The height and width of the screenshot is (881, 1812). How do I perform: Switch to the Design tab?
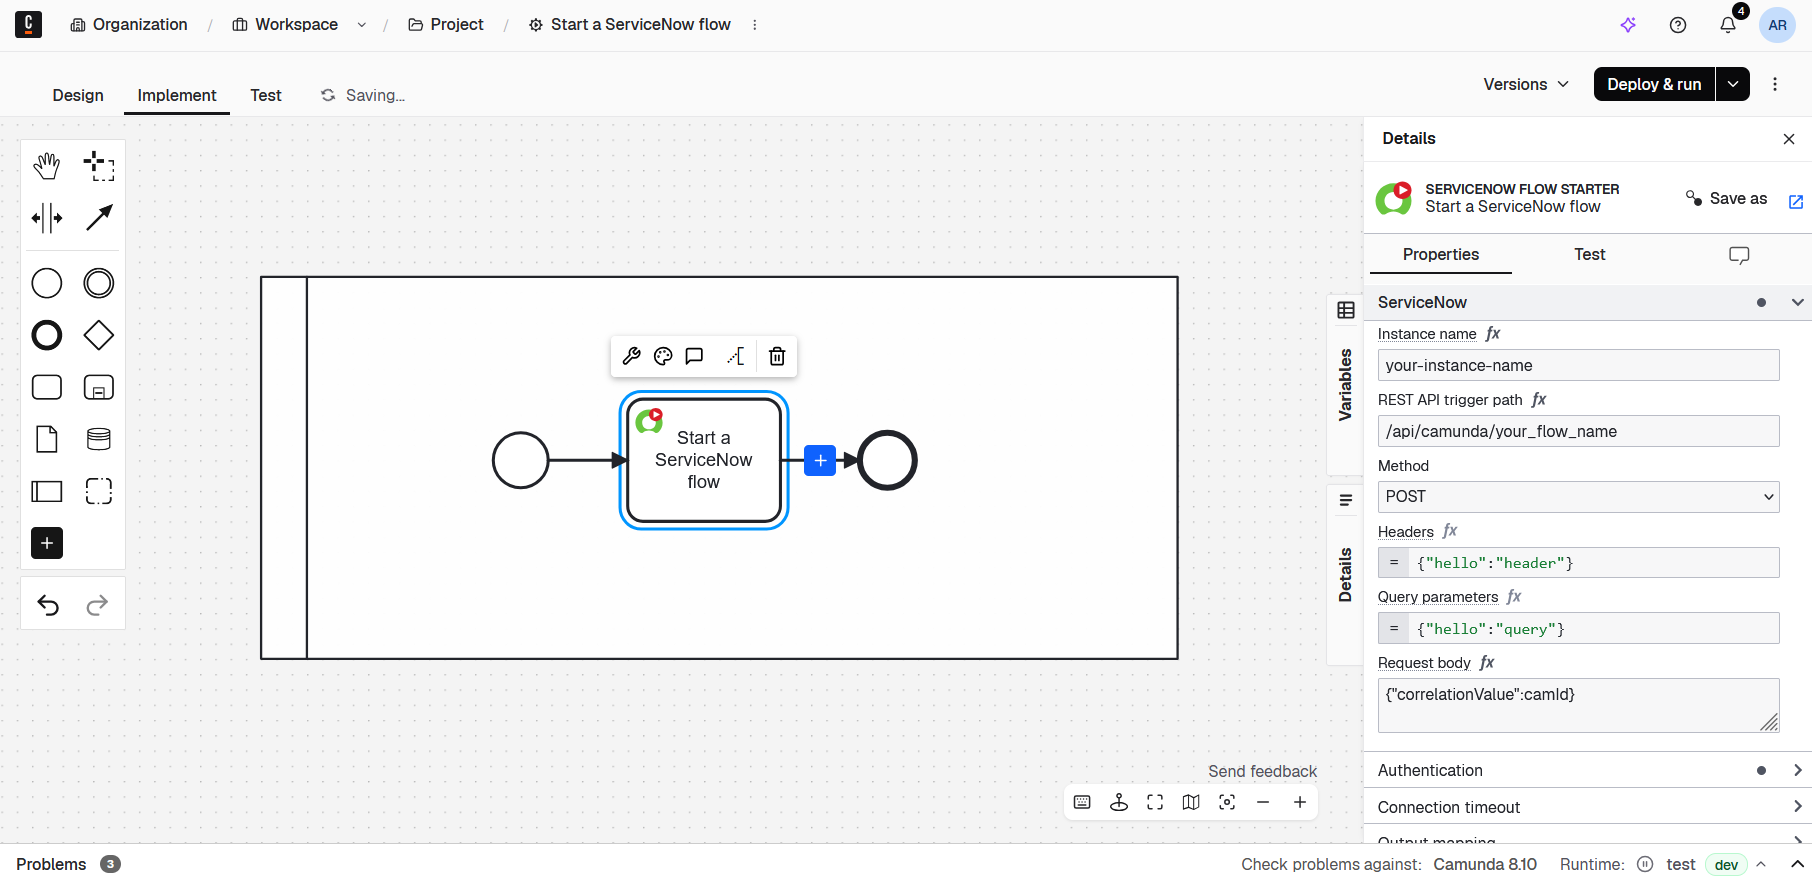78,95
